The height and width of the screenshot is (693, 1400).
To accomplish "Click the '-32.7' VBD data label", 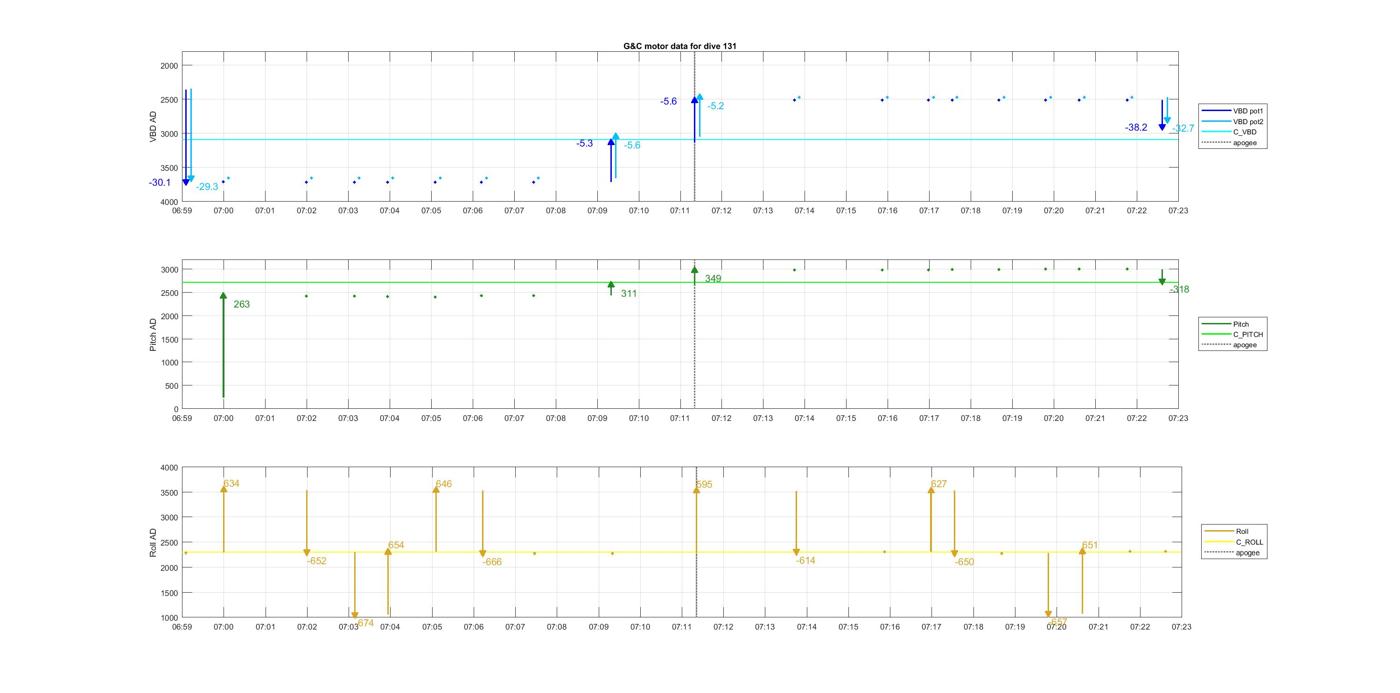I will click(x=1183, y=128).
